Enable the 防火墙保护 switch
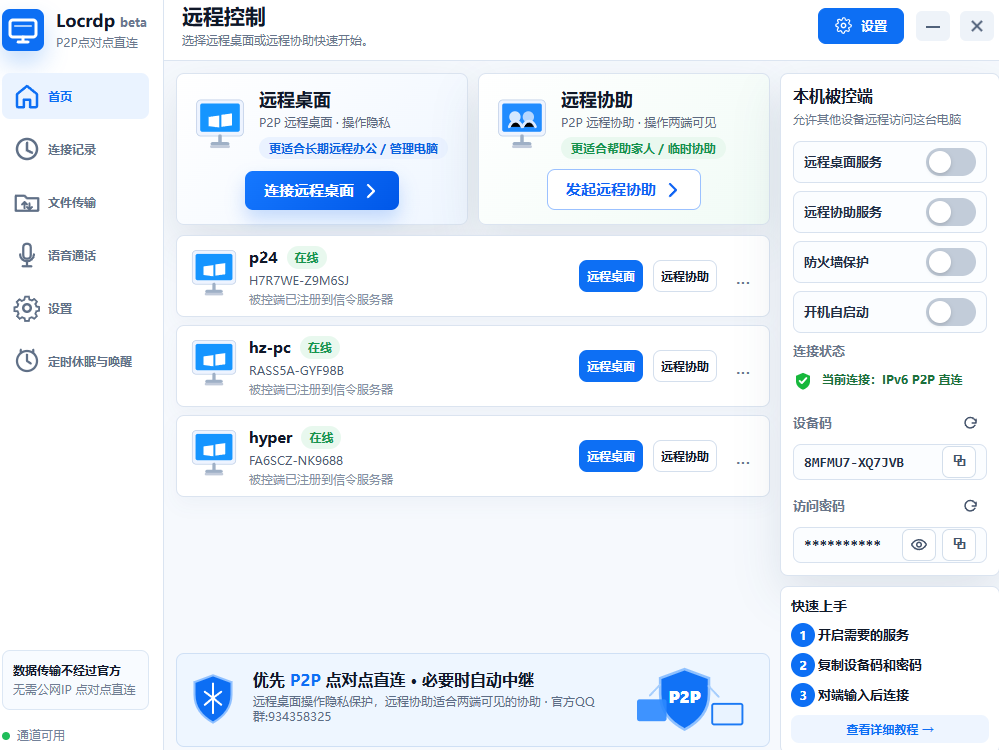This screenshot has width=999, height=750. [951, 262]
